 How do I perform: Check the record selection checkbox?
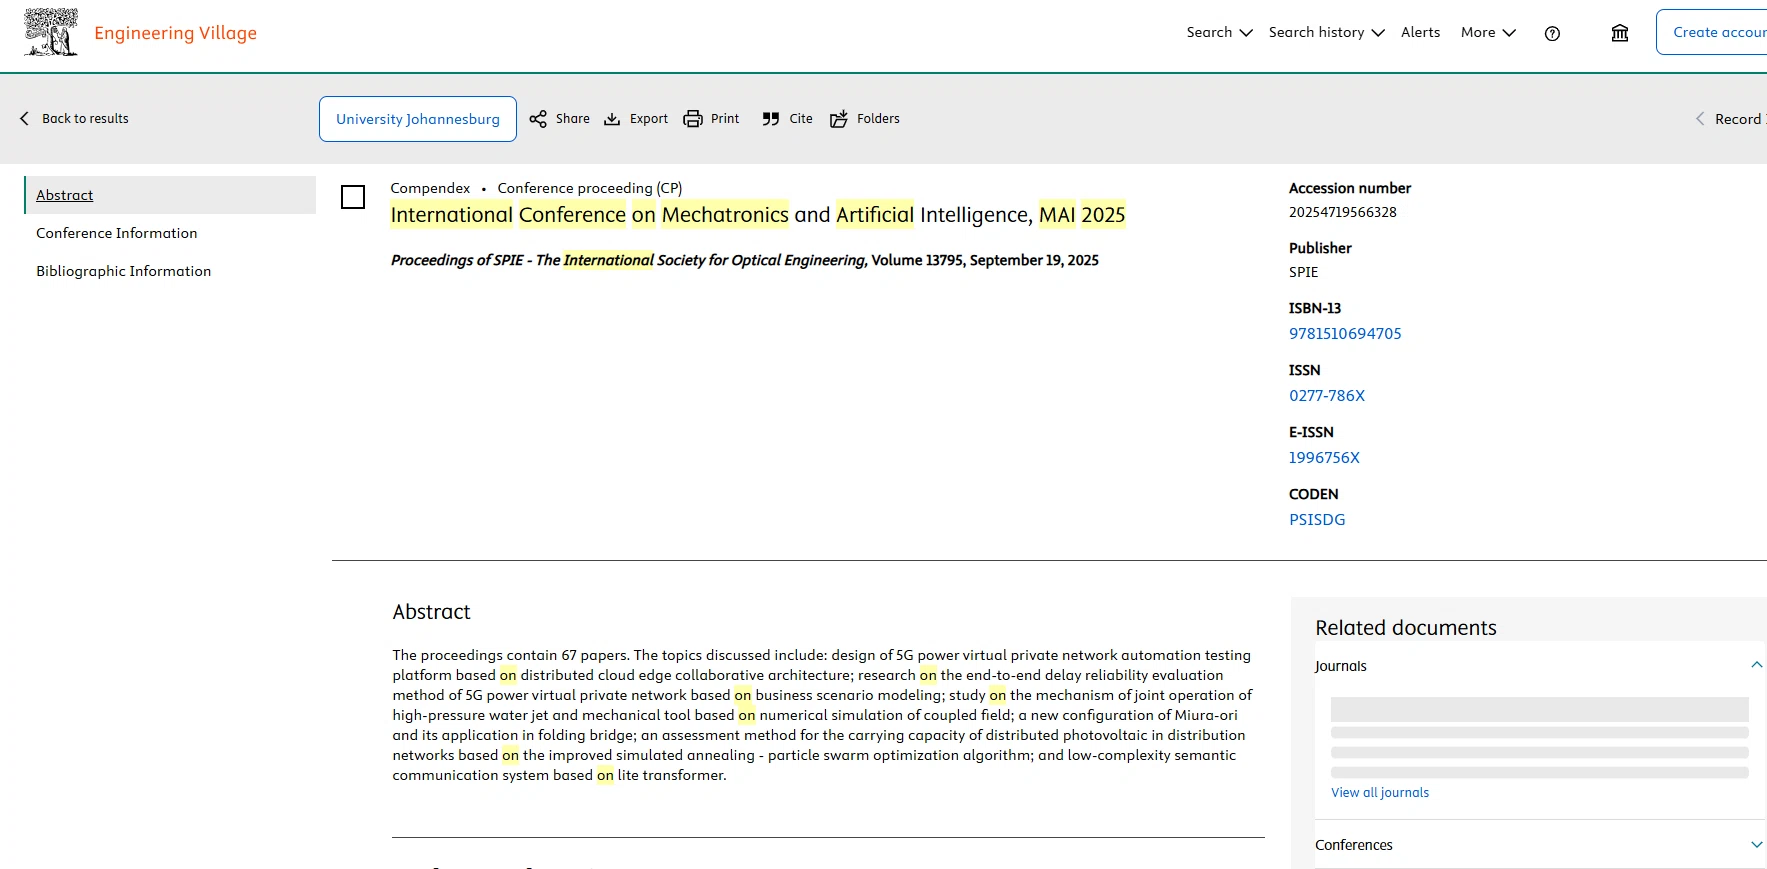click(x=353, y=197)
